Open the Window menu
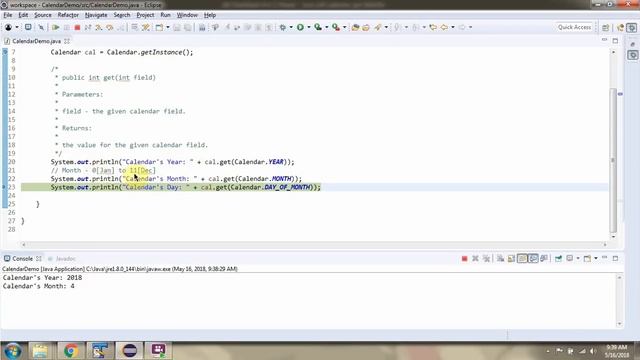 pyautogui.click(x=187, y=15)
